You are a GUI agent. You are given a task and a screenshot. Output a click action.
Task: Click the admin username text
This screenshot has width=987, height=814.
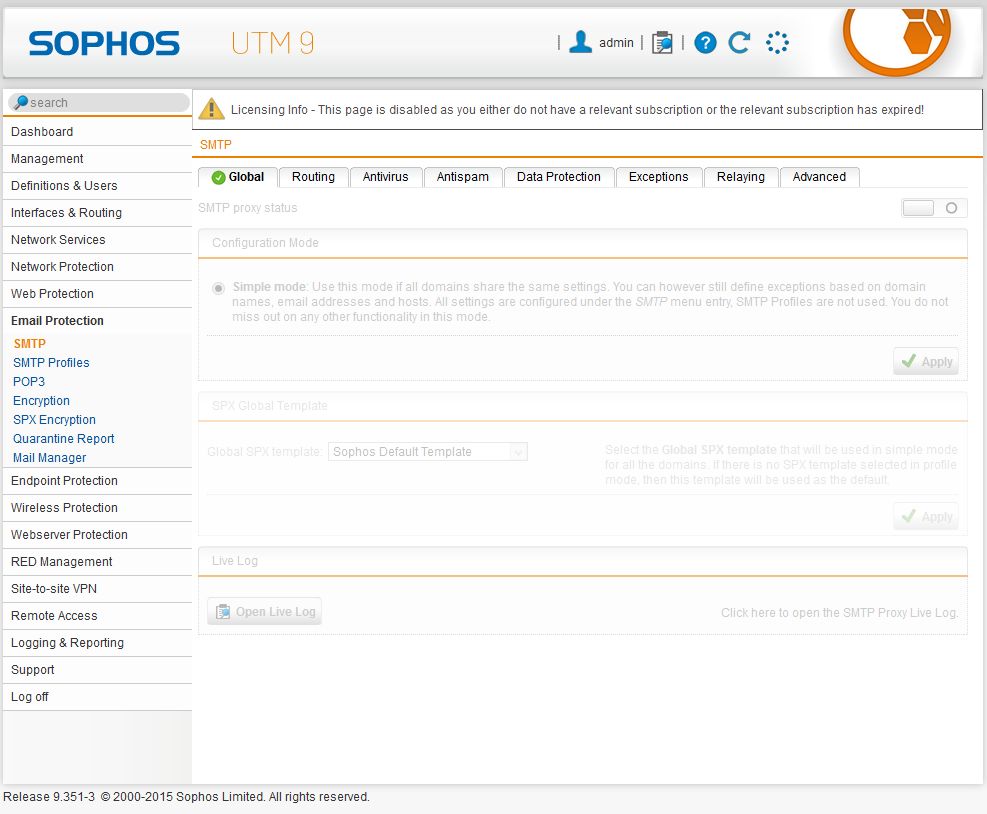616,43
